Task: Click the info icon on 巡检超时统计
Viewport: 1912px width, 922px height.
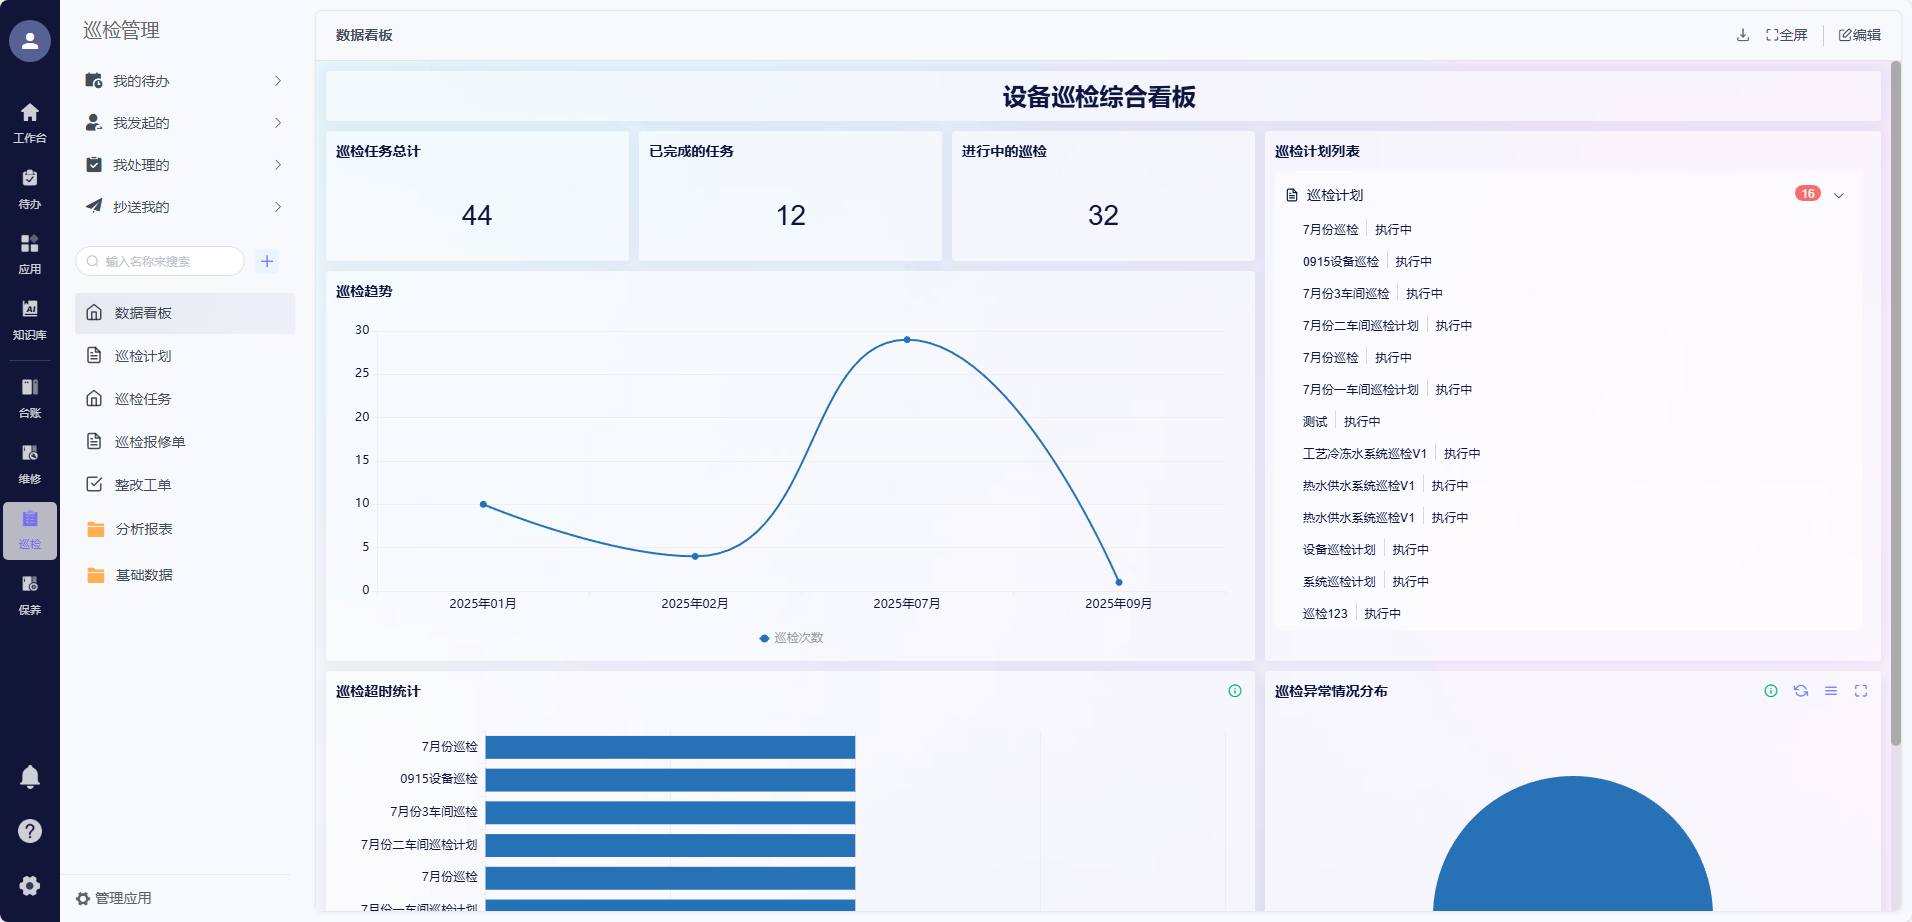Action: click(1235, 691)
